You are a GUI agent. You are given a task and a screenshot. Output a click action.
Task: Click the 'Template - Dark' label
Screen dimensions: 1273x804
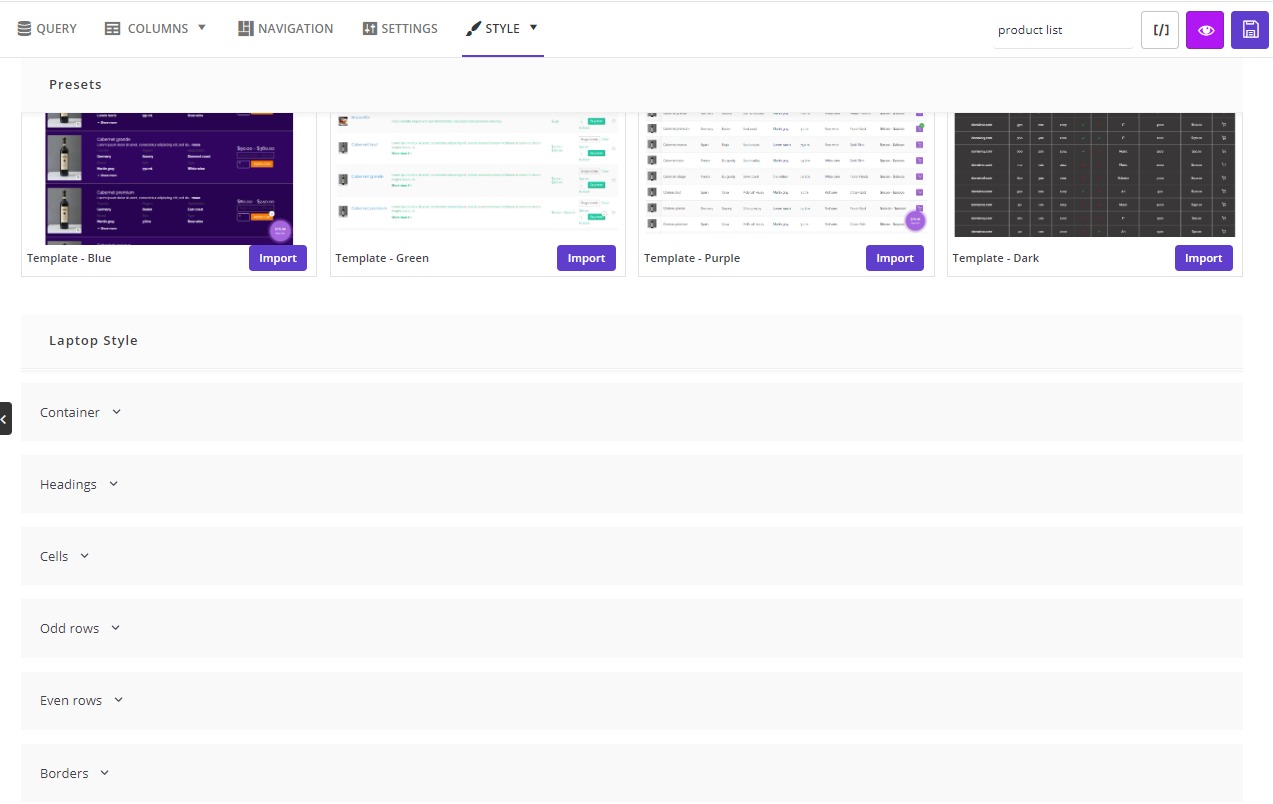click(996, 258)
